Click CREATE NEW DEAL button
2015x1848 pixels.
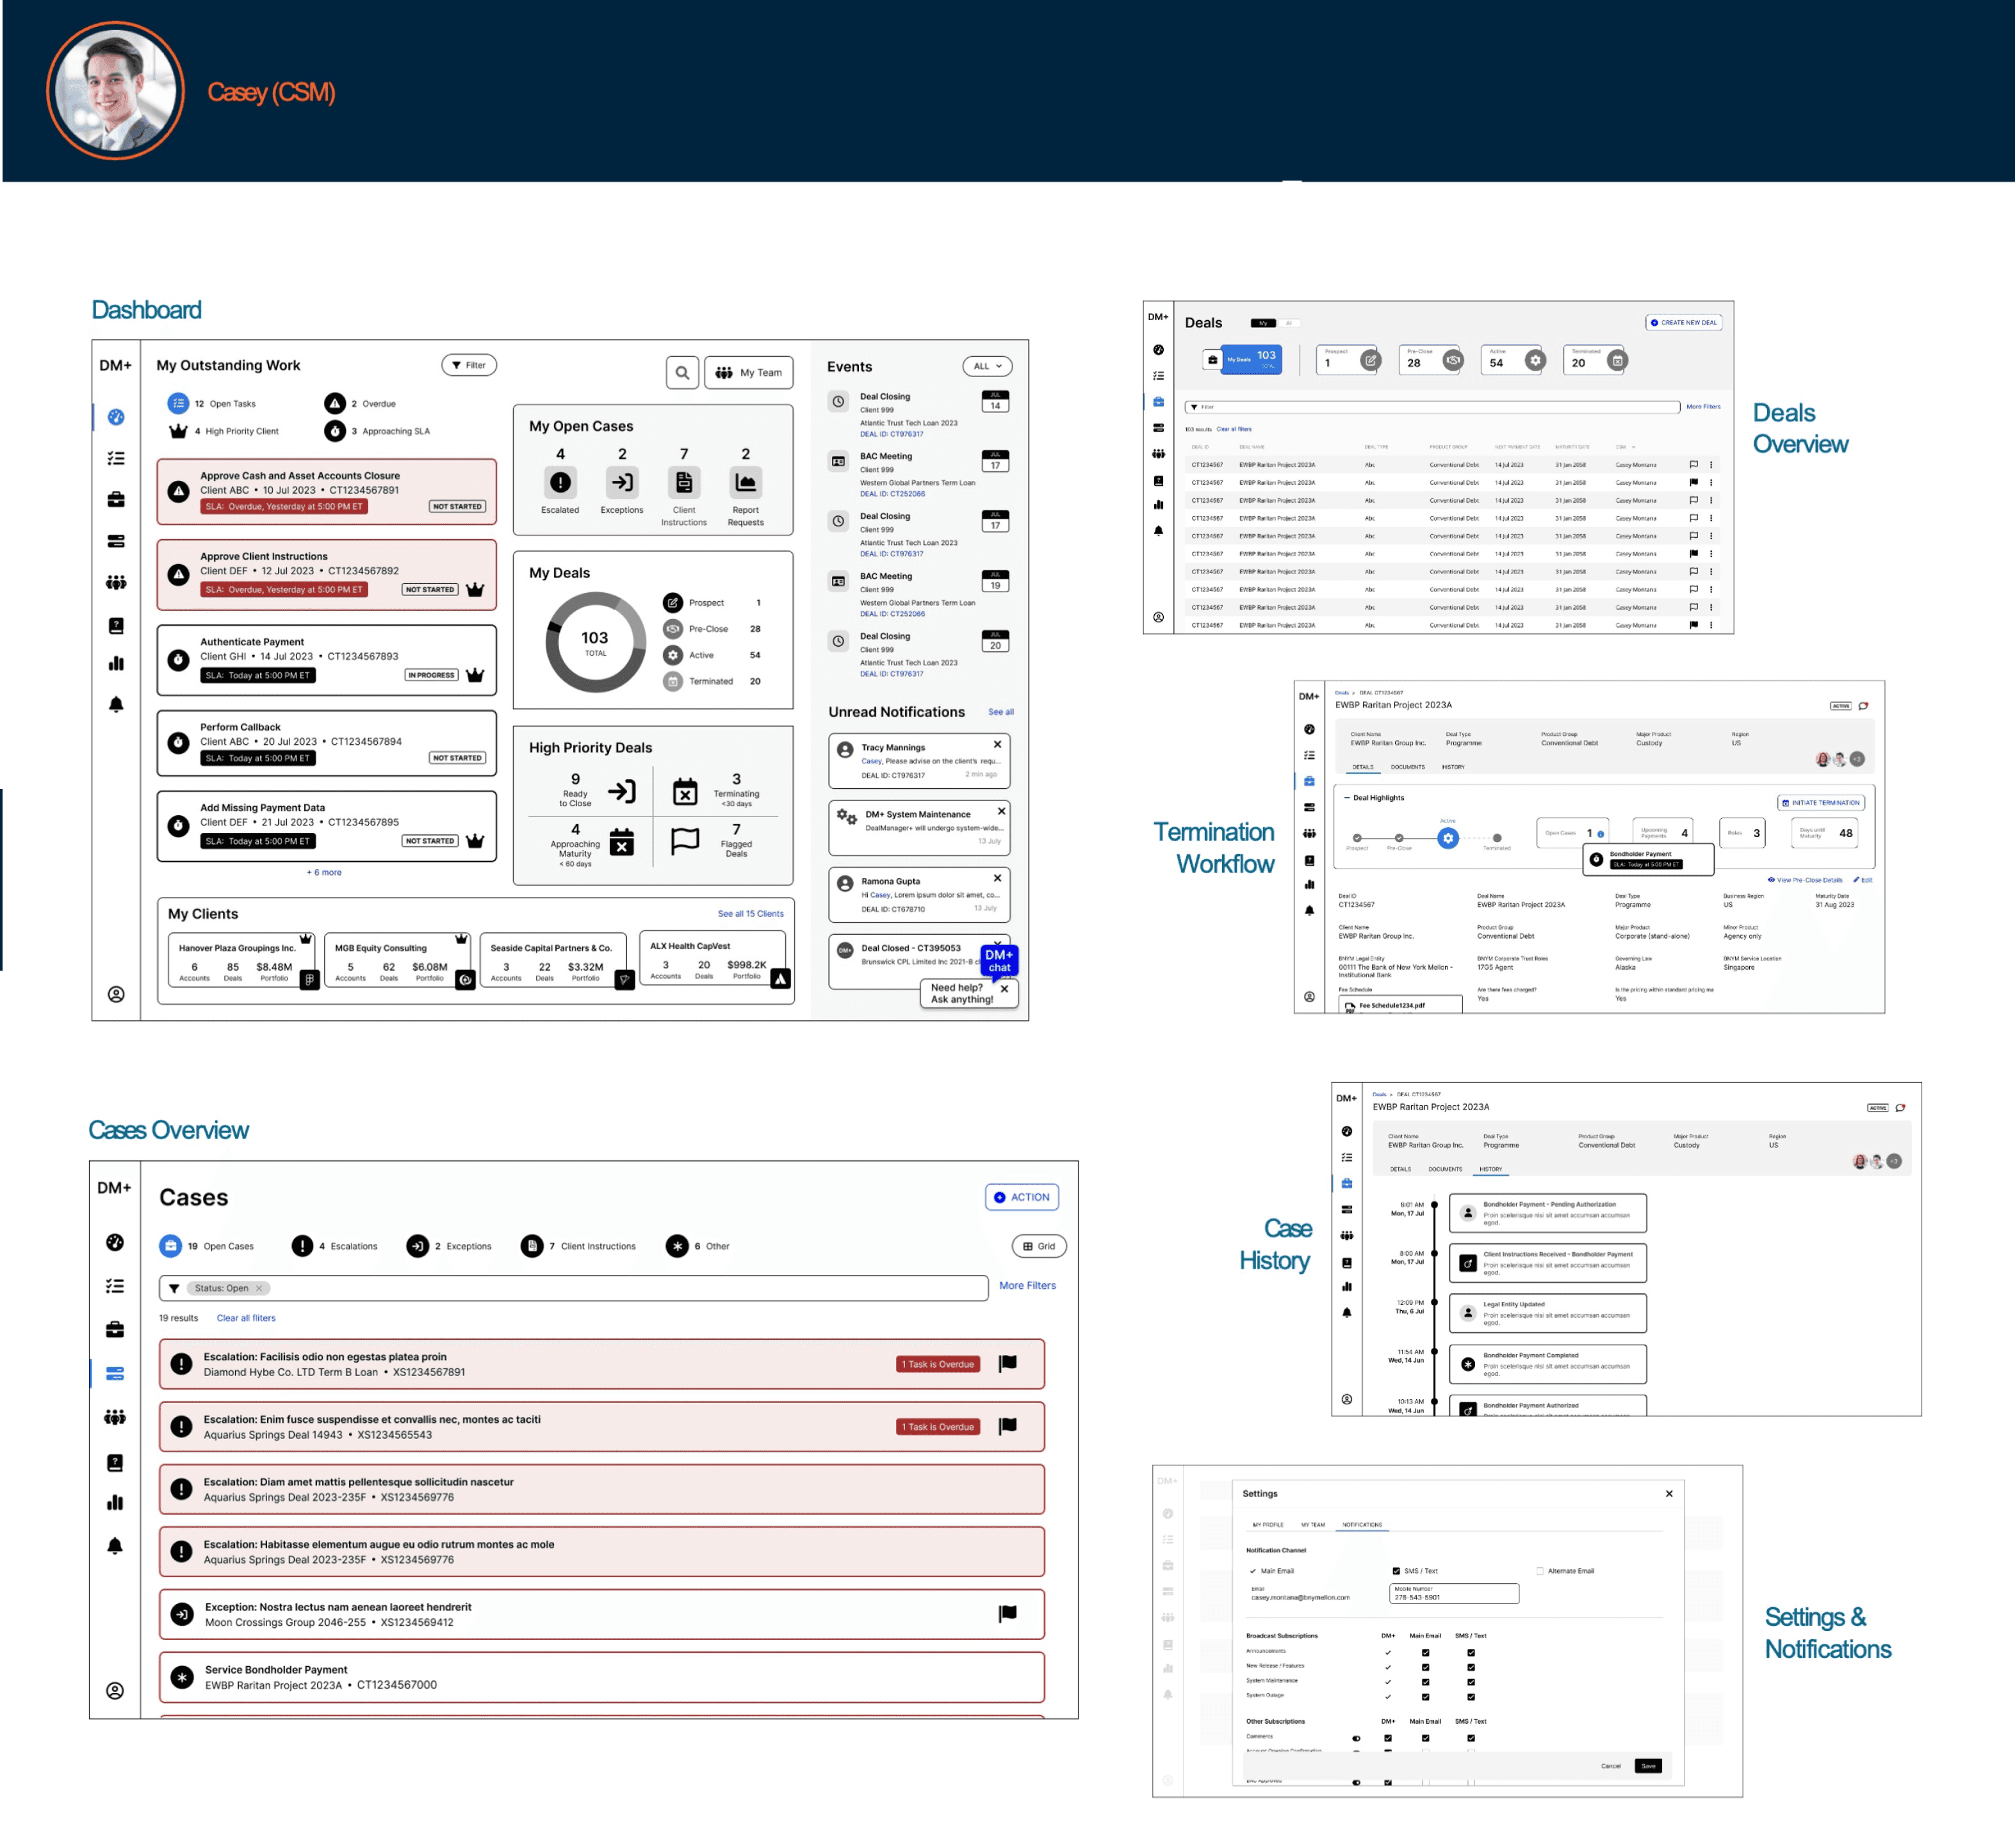click(1683, 323)
